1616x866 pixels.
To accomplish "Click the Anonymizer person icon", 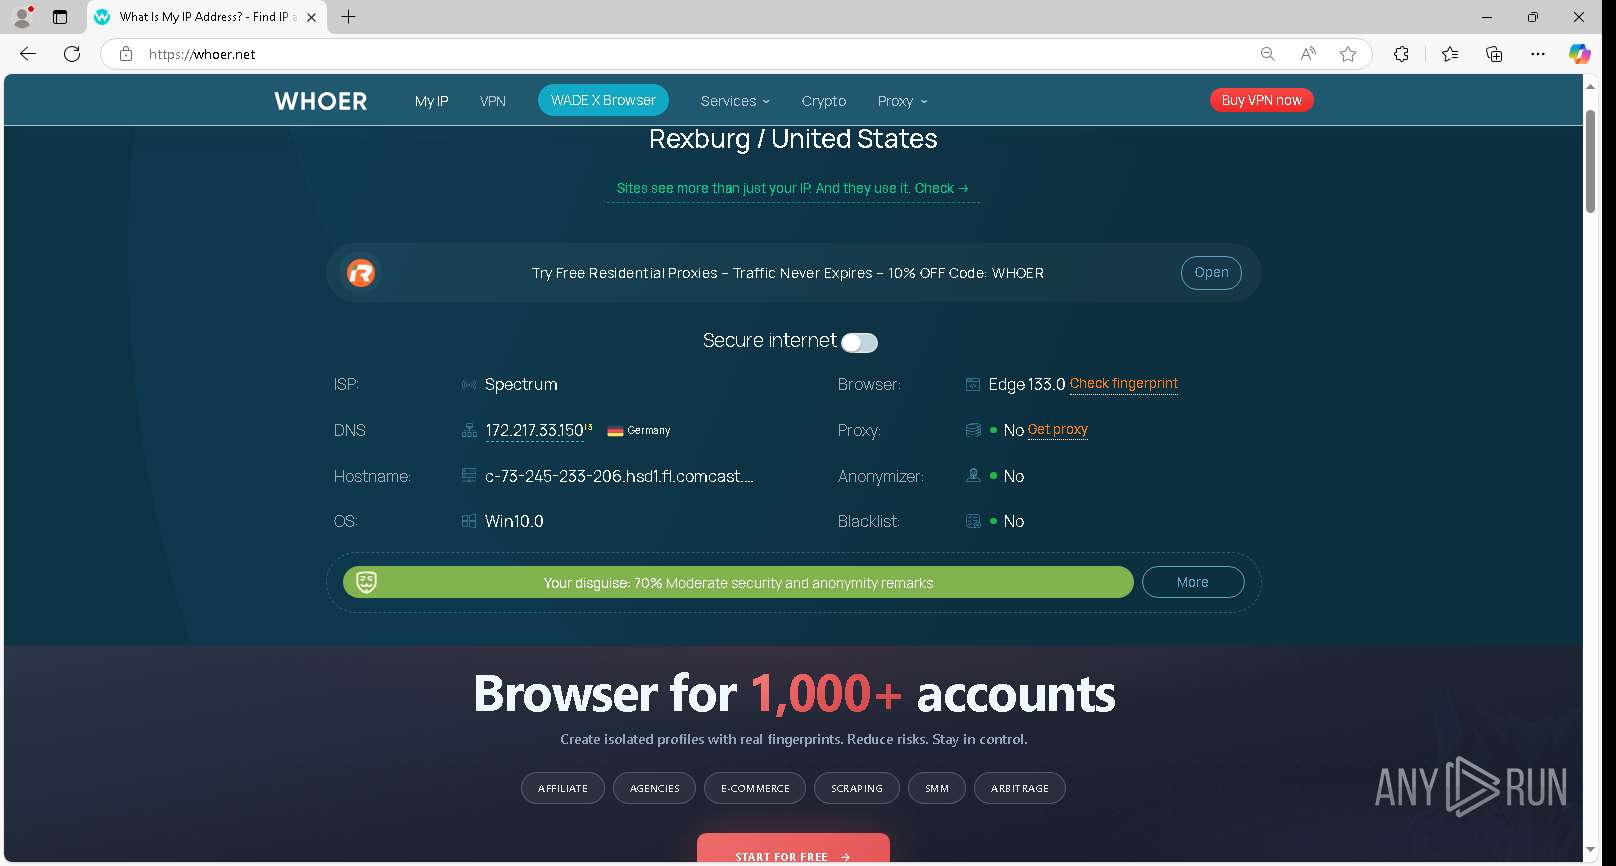I will [973, 476].
